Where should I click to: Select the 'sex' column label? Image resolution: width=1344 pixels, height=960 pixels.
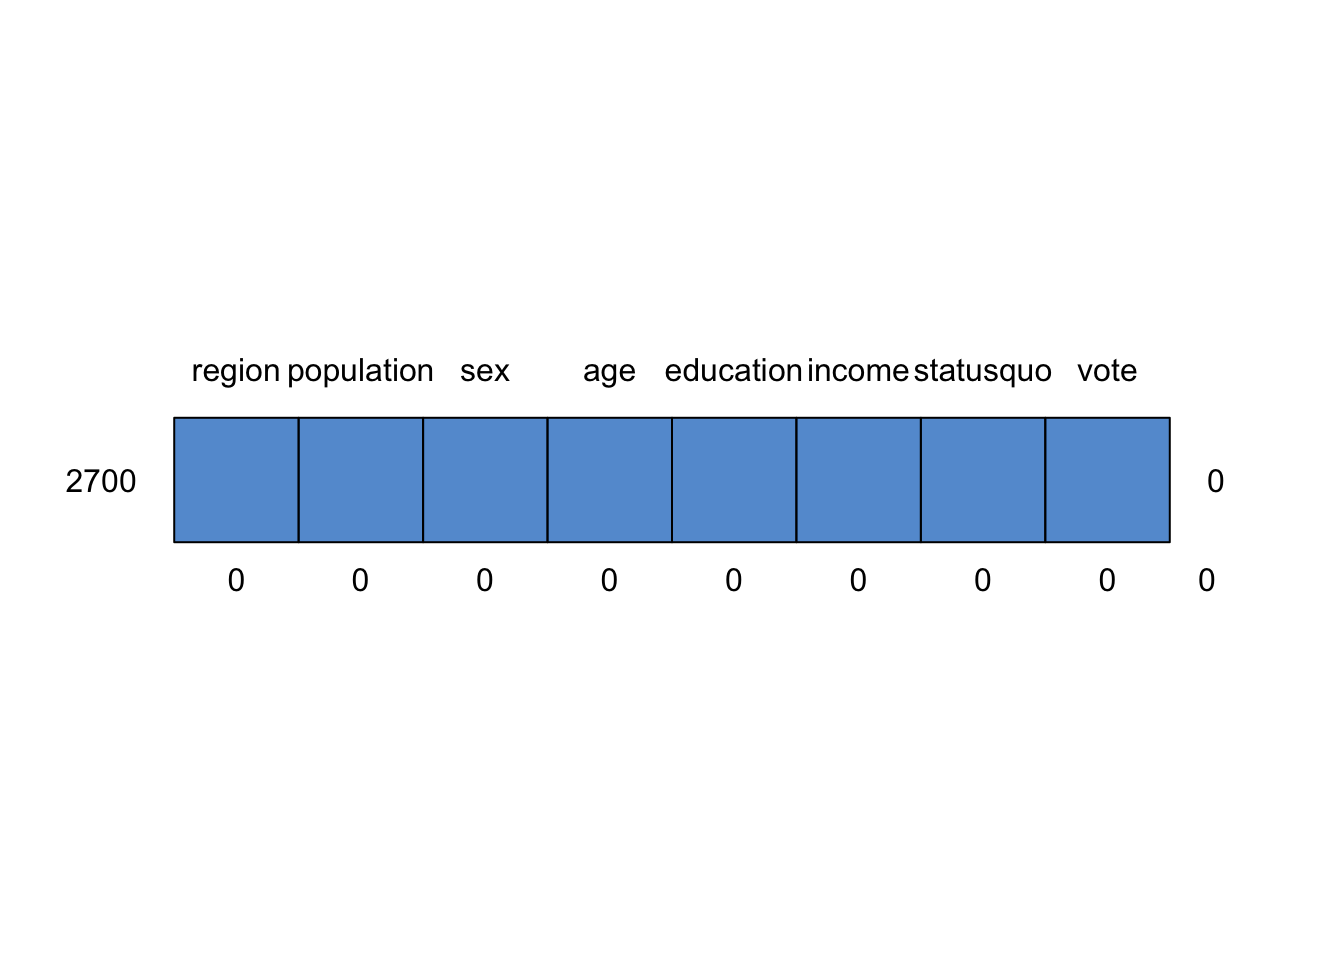tap(485, 371)
